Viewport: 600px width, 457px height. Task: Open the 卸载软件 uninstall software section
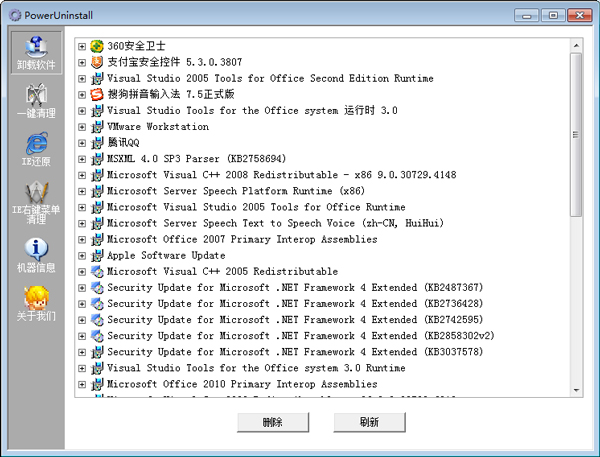coord(36,53)
